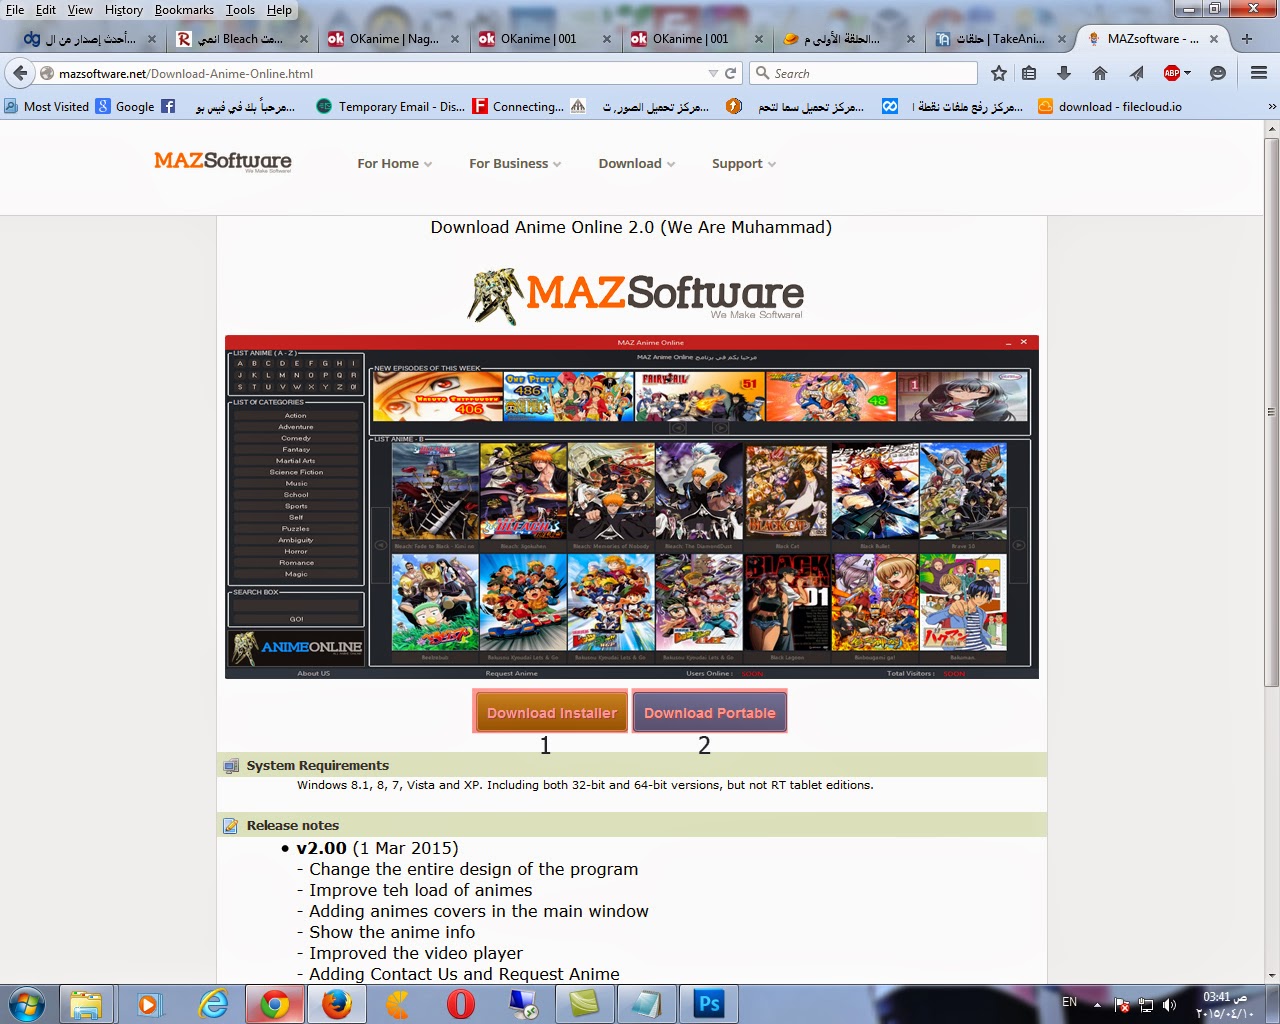The image size is (1280, 1024).
Task: Switch to the TakeAni... tab
Action: click(1001, 39)
